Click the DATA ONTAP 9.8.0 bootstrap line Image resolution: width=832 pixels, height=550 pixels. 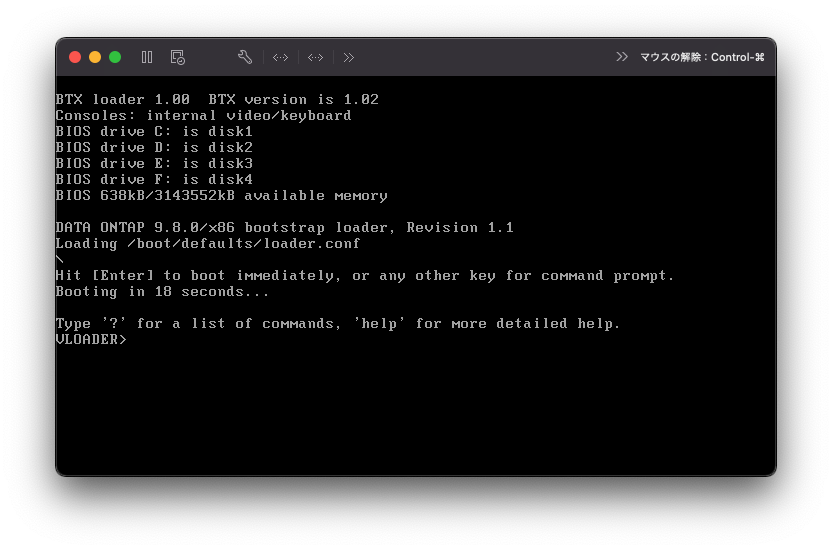tap(284, 227)
